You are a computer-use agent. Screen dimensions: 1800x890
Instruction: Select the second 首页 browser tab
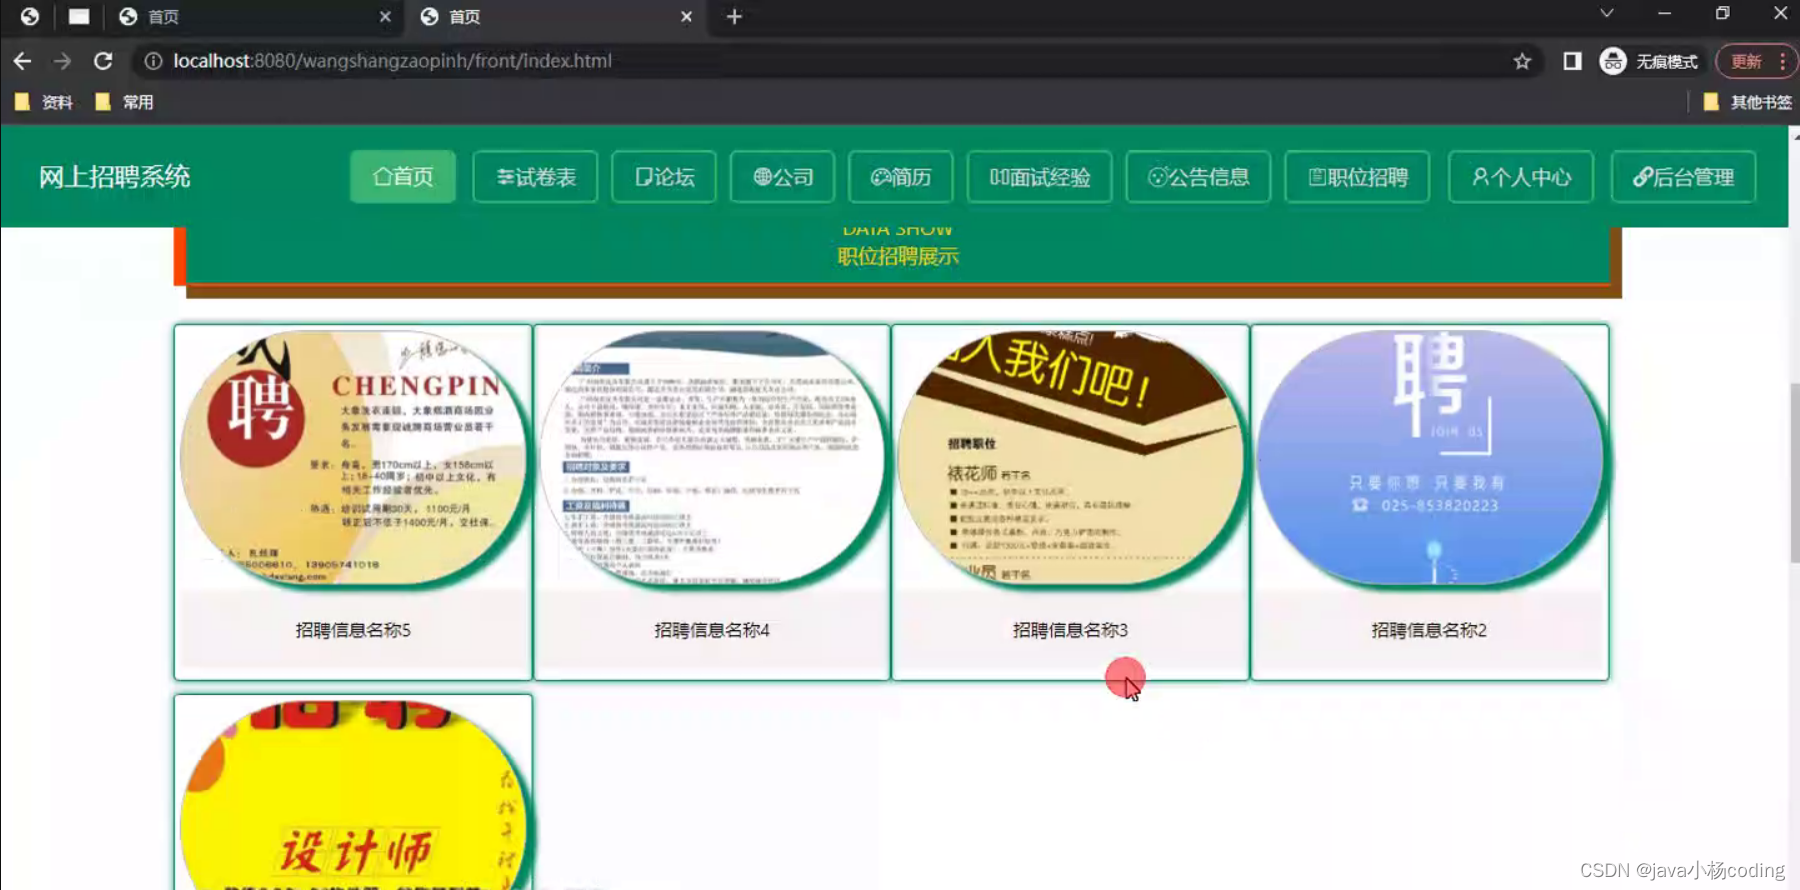click(555, 16)
